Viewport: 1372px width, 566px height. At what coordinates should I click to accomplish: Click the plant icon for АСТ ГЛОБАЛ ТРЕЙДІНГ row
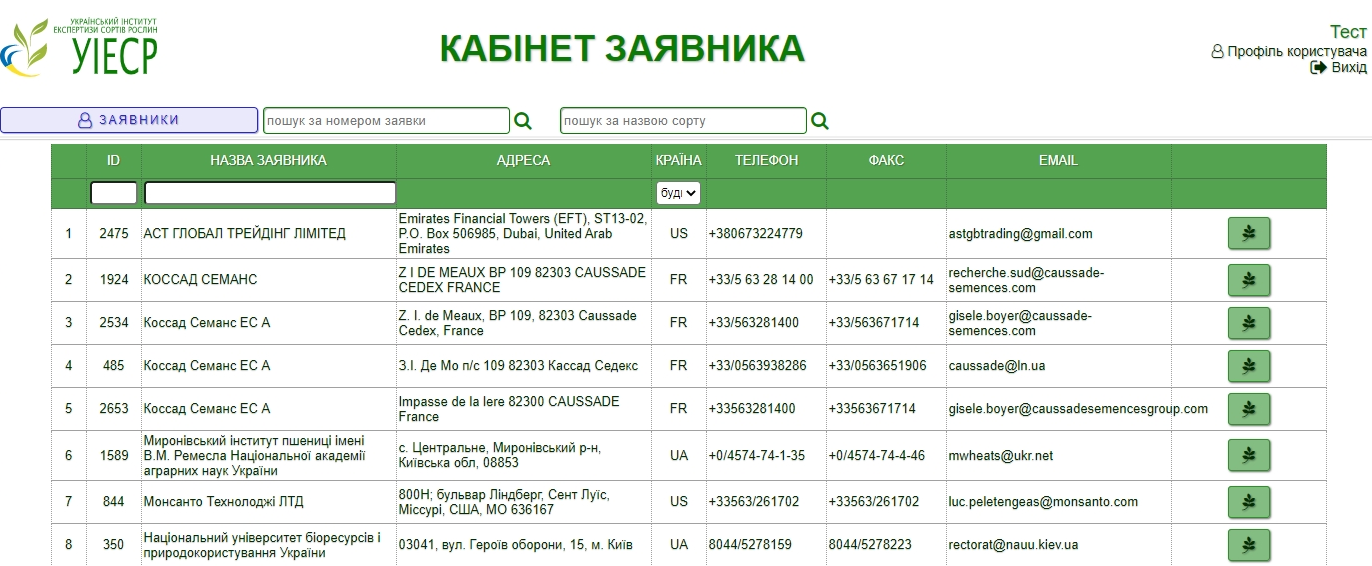point(1248,233)
